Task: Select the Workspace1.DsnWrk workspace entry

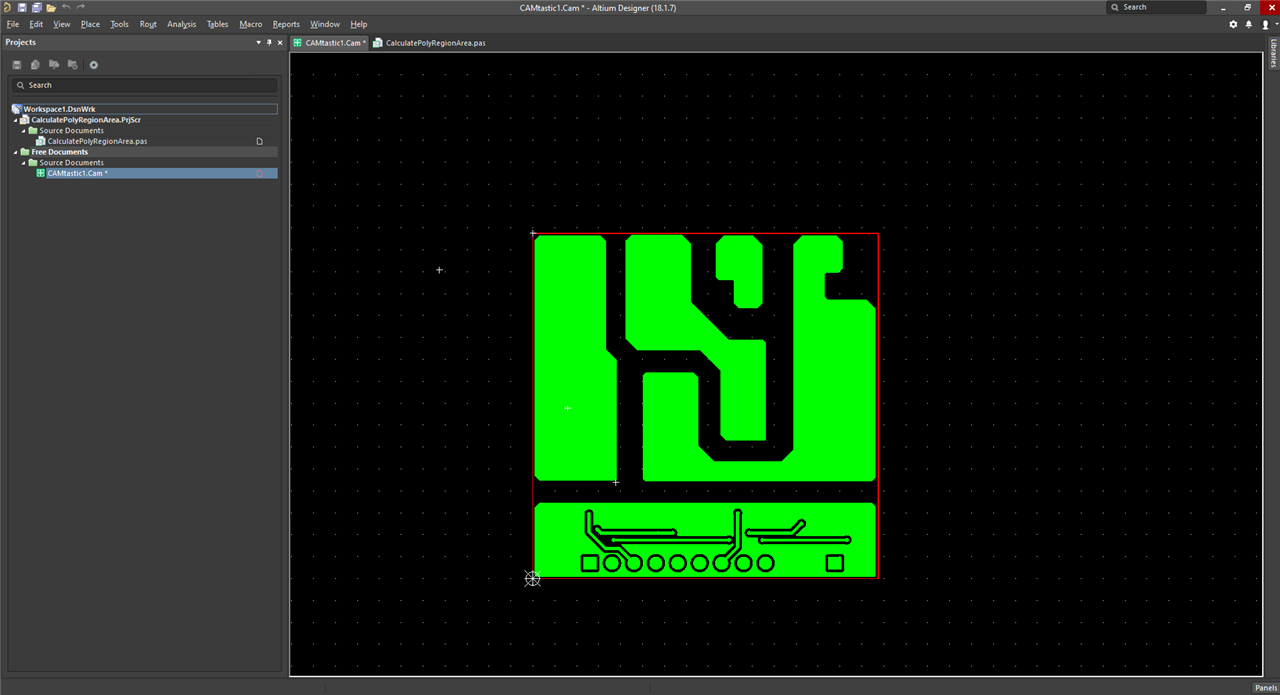Action: click(145, 109)
